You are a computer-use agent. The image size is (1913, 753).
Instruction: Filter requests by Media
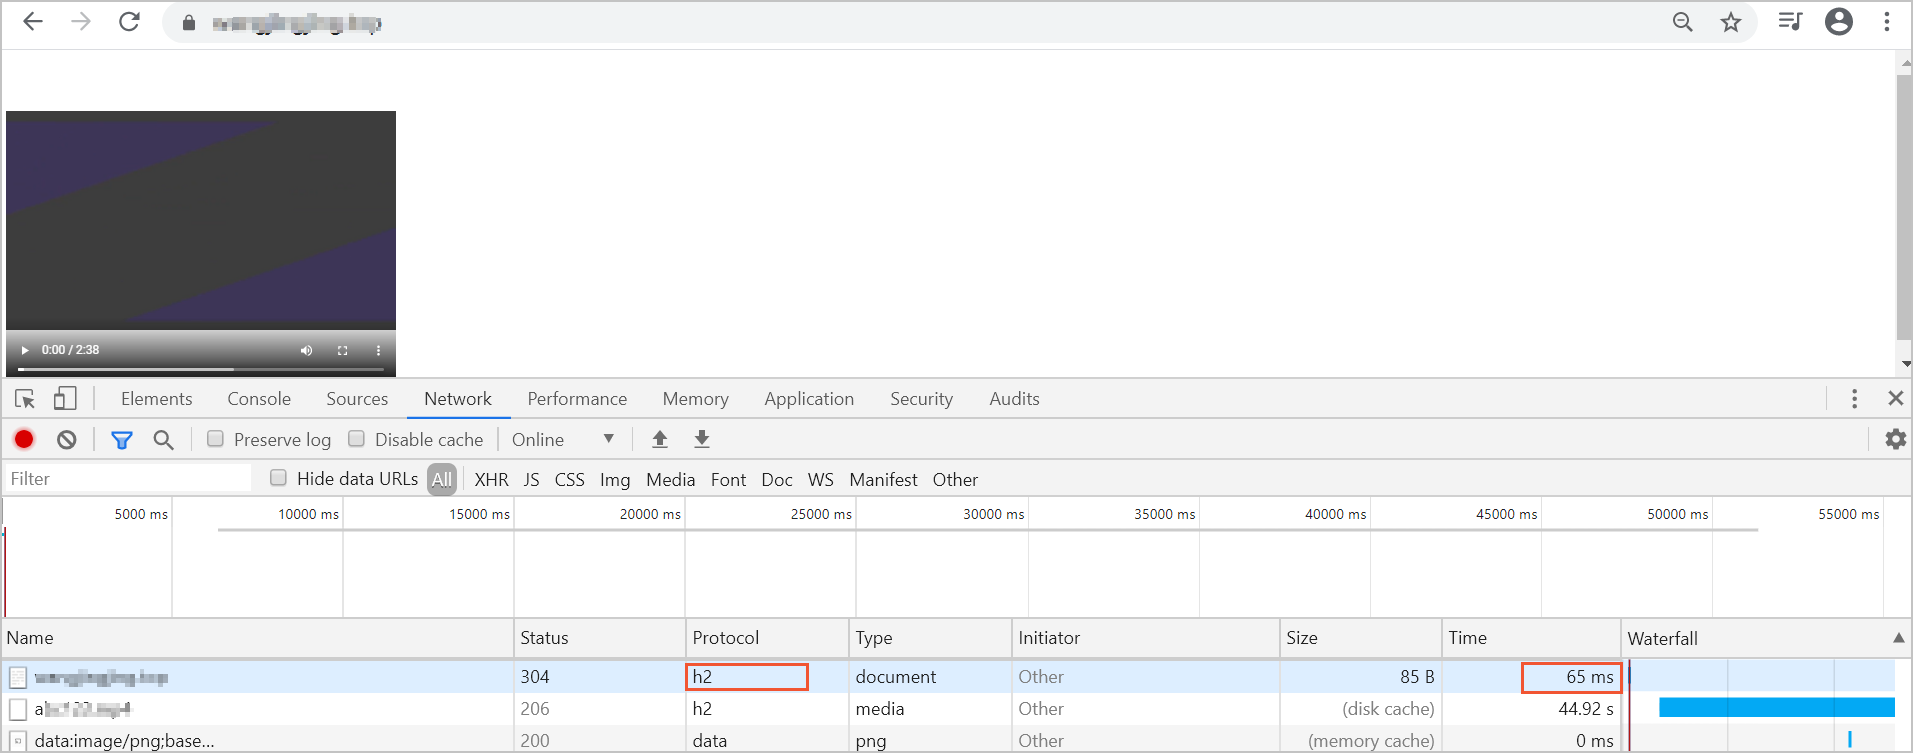tap(670, 479)
